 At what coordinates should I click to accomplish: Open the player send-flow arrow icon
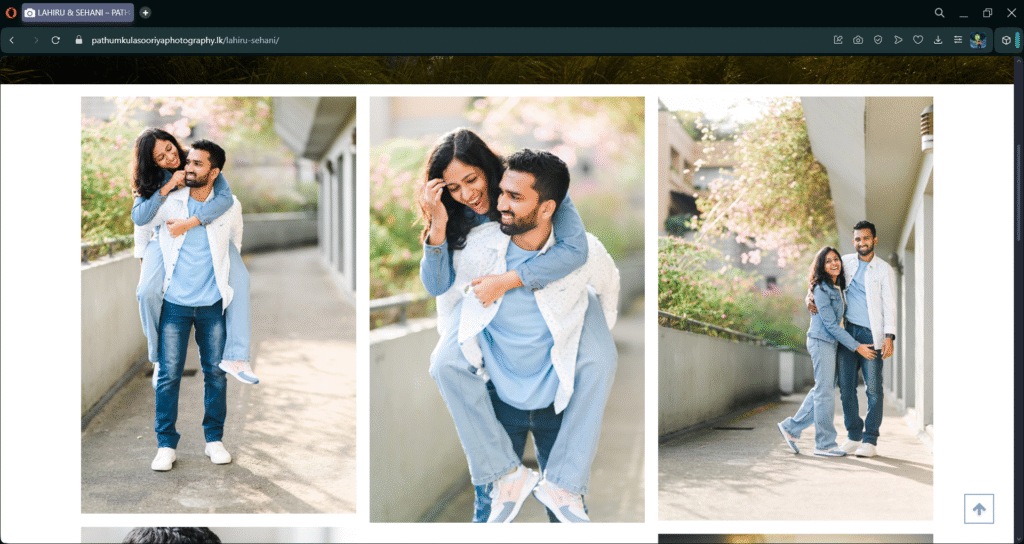[x=898, y=40]
